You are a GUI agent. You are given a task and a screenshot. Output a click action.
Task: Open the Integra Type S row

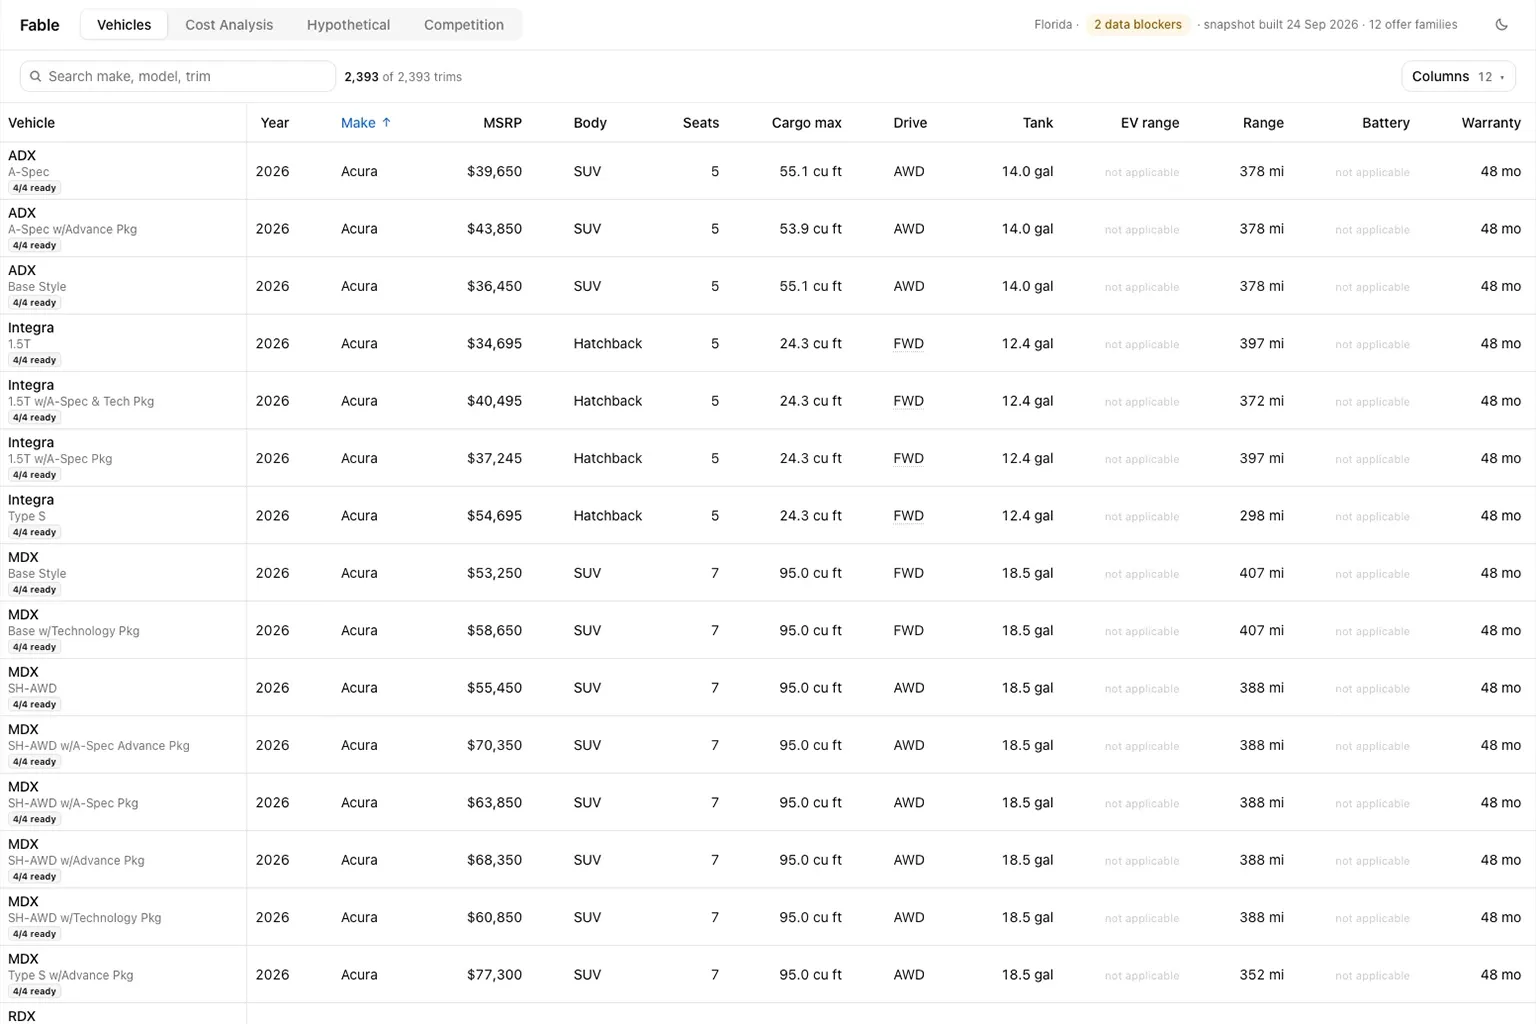point(768,515)
